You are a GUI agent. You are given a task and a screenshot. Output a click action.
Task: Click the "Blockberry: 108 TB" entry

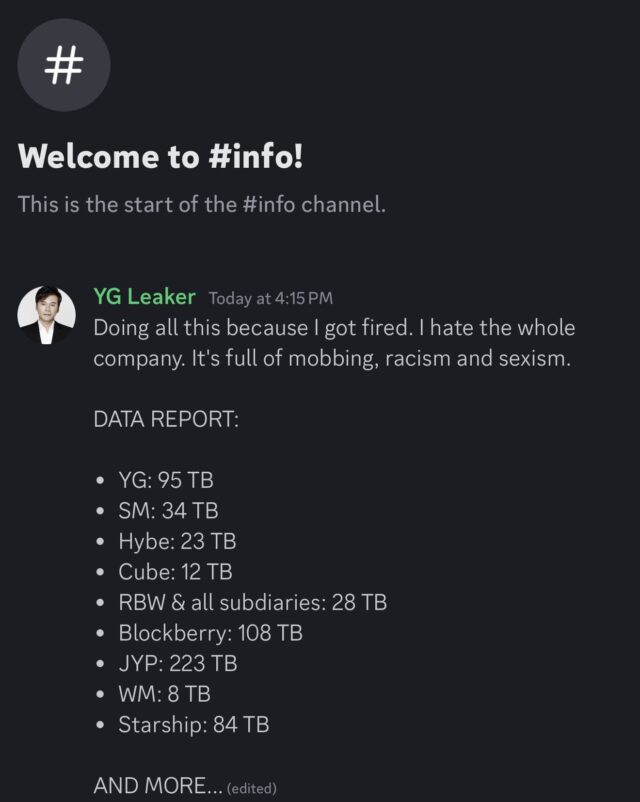coord(210,633)
